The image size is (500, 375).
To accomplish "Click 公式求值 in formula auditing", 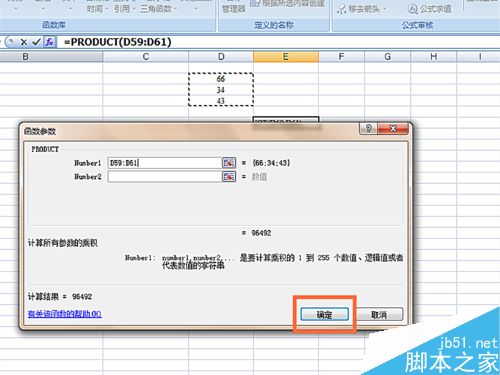I will [x=430, y=9].
